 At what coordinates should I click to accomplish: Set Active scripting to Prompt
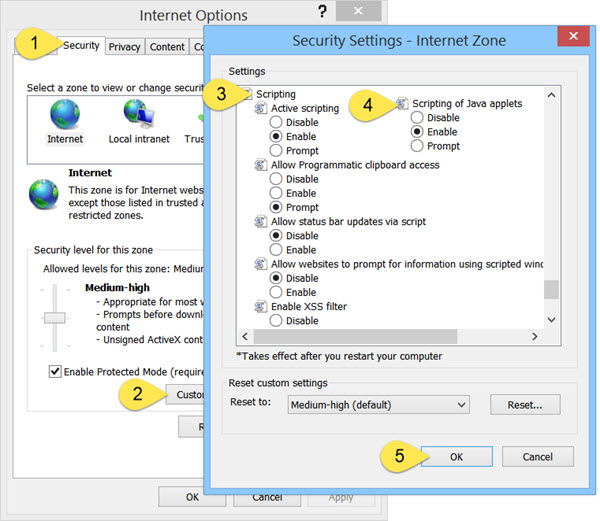[276, 151]
